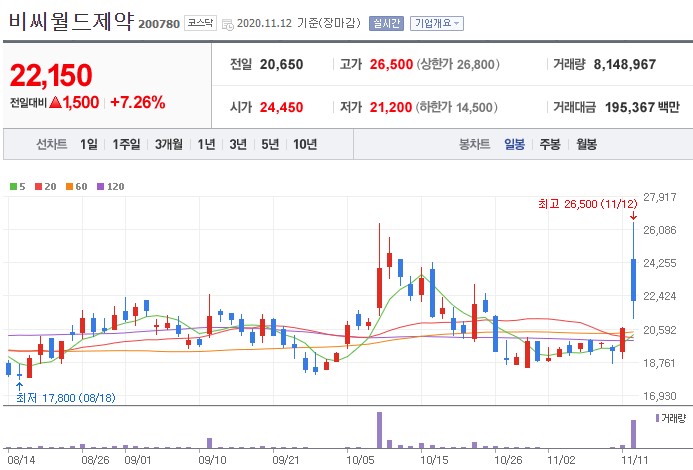The width and height of the screenshot is (693, 470).
Task: Click the 저가 value 21,200
Action: (x=391, y=107)
